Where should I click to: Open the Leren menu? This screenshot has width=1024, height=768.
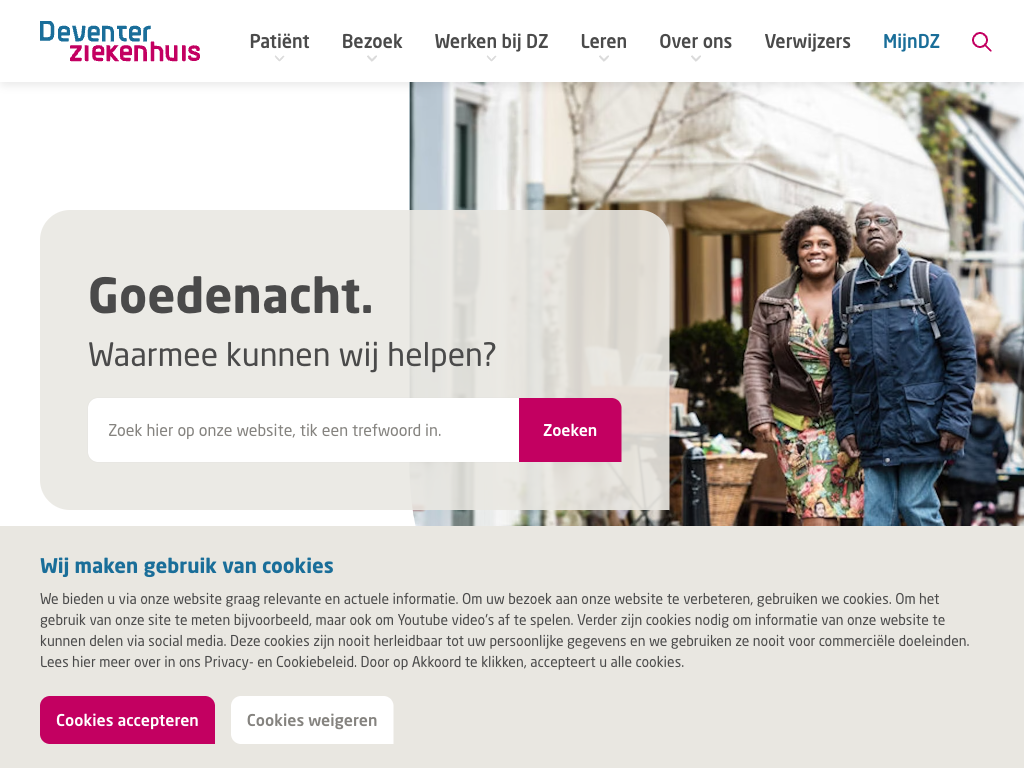click(x=604, y=41)
